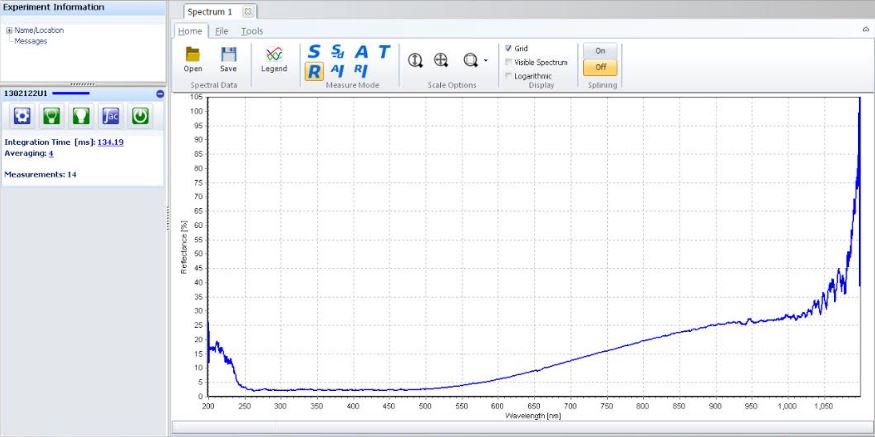Enable the Visible Spectrum checkbox
Screen dimensions: 875x437
pos(509,62)
